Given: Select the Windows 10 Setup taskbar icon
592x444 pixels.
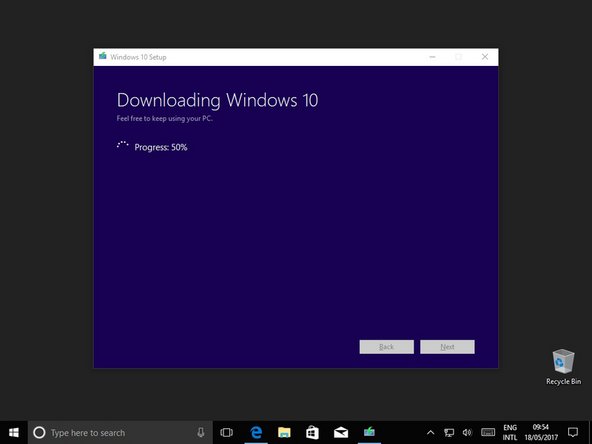Looking at the screenshot, I should [369, 433].
